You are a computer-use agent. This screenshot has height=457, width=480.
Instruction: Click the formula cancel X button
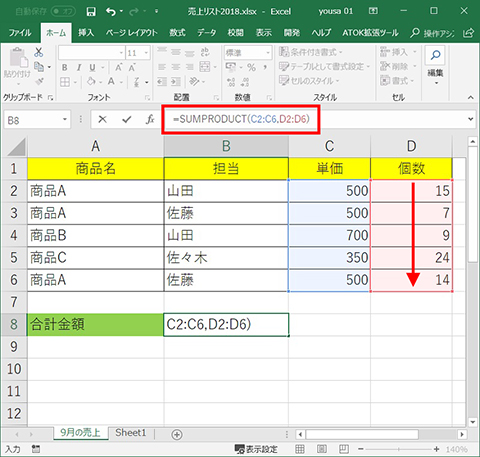[x=102, y=119]
